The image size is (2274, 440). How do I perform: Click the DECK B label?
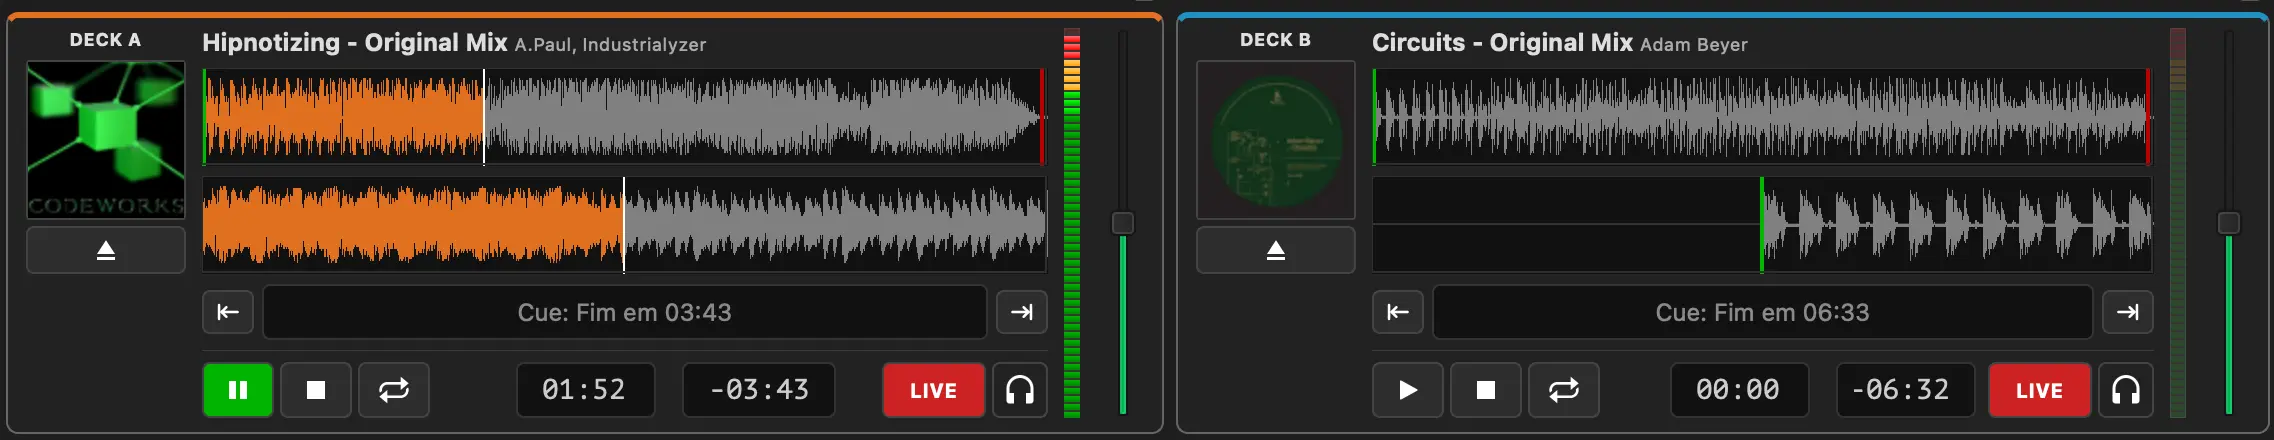pos(1275,40)
